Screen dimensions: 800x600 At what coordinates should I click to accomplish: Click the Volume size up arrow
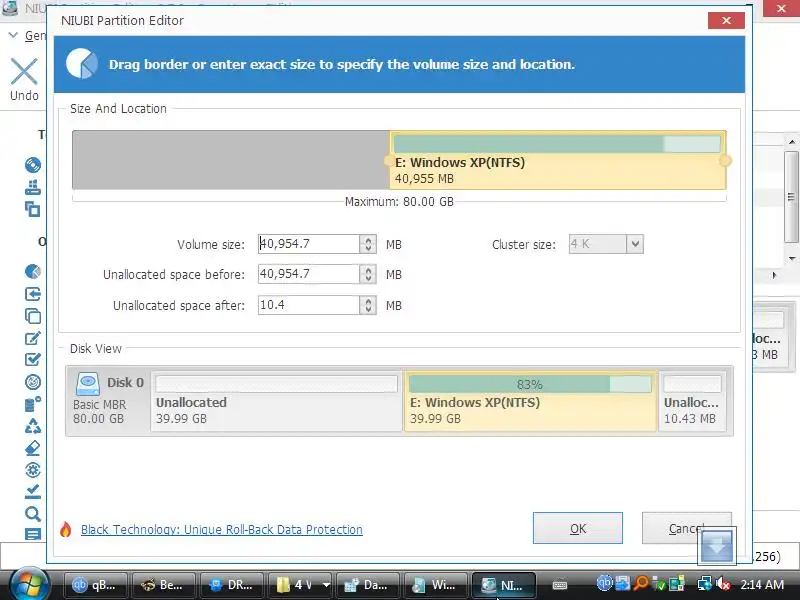point(368,240)
